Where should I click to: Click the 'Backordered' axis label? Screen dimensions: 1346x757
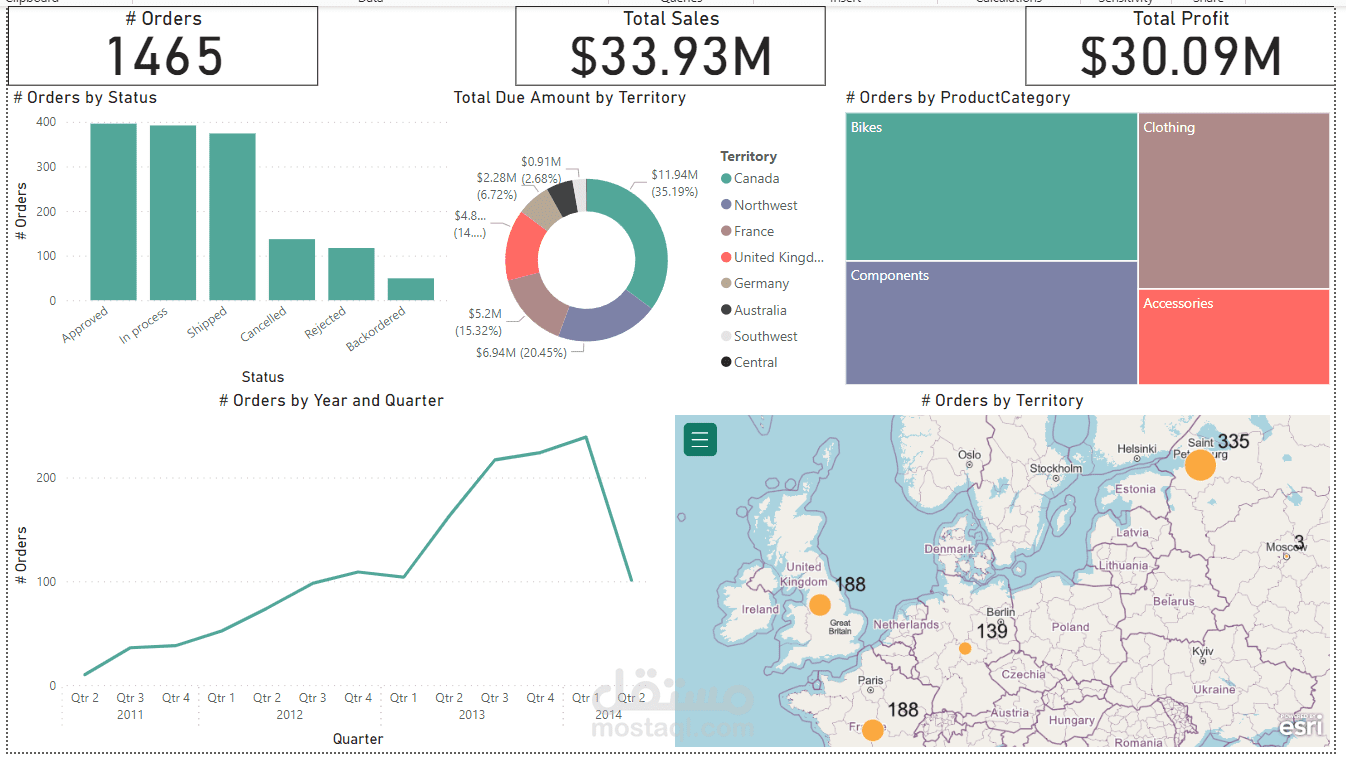coord(376,328)
